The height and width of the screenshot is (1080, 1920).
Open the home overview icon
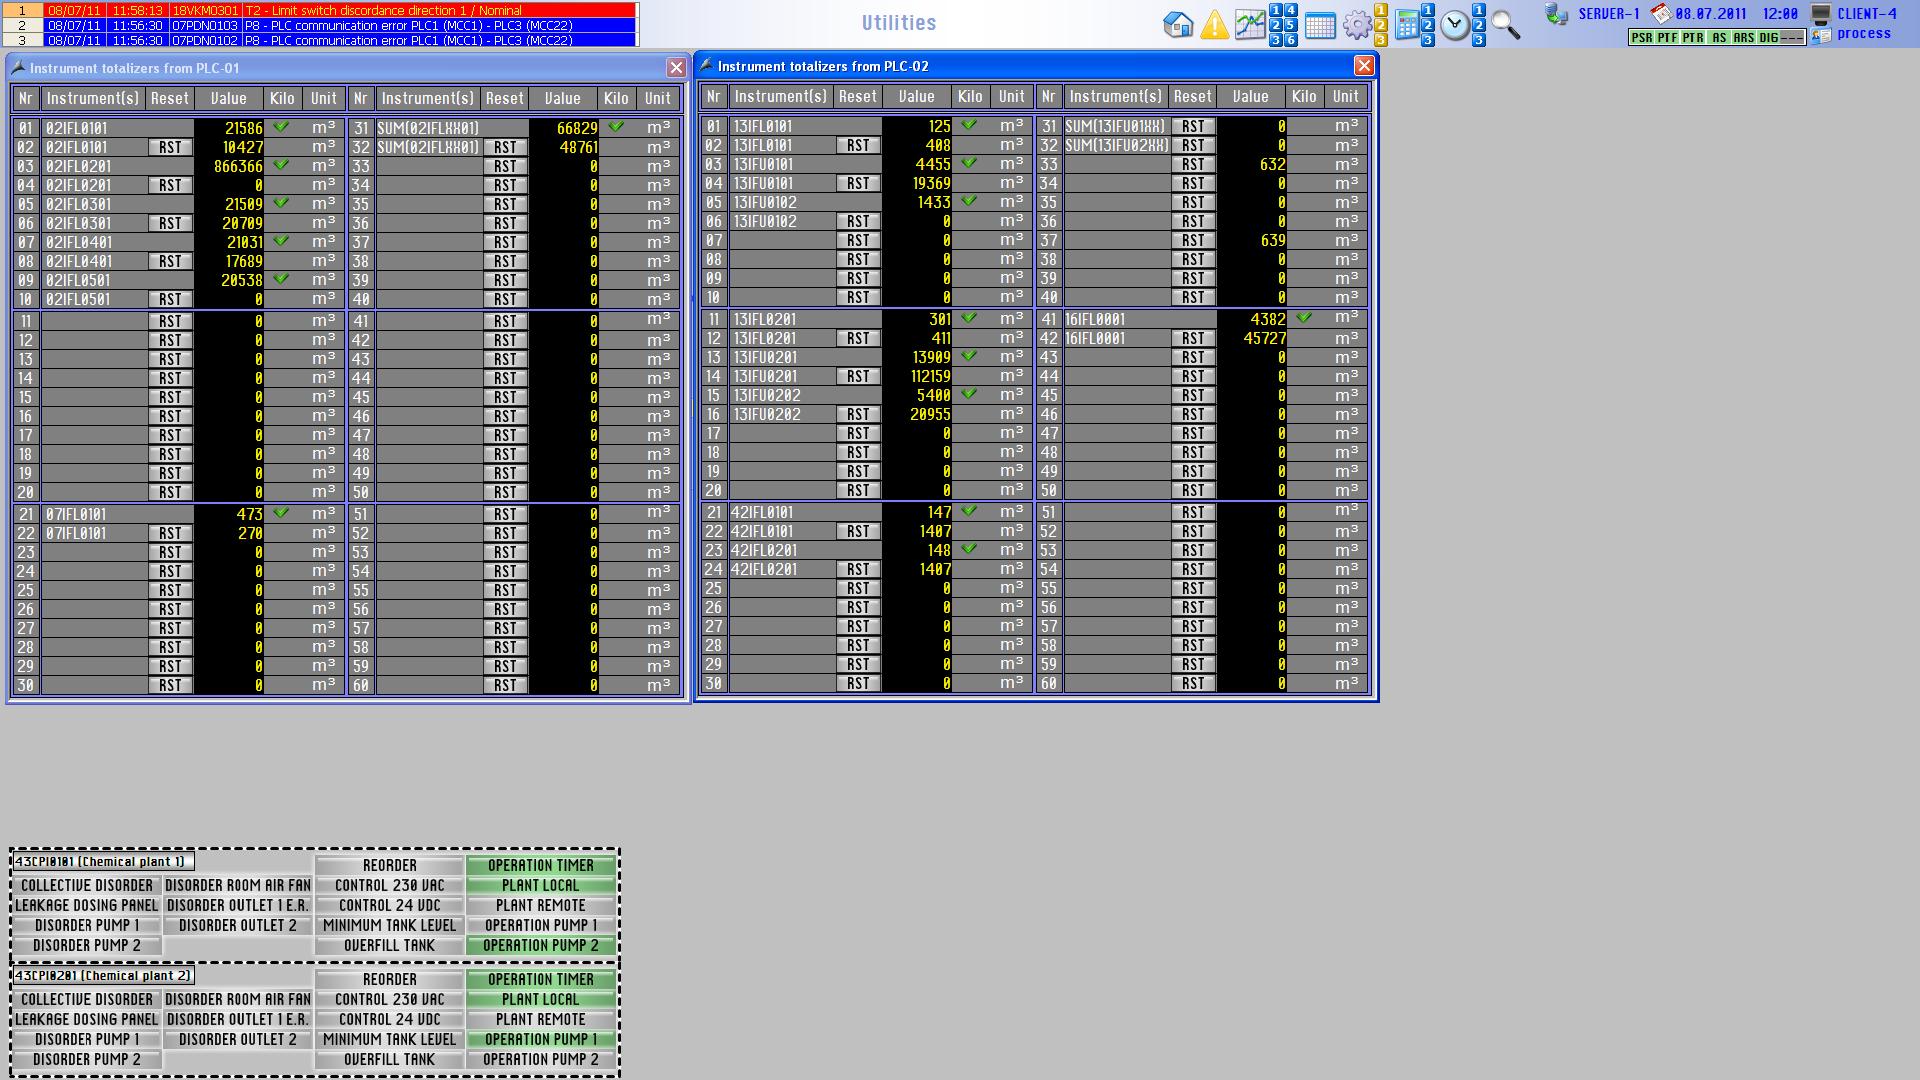click(1178, 24)
